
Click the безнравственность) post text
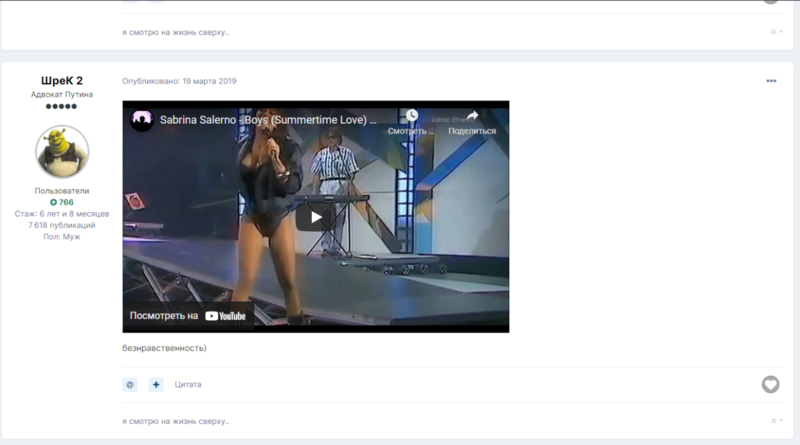pos(164,348)
